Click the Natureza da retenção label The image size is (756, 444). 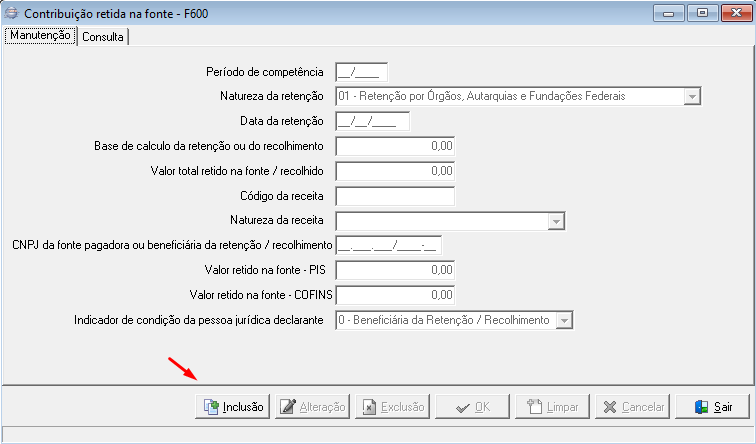(271, 96)
